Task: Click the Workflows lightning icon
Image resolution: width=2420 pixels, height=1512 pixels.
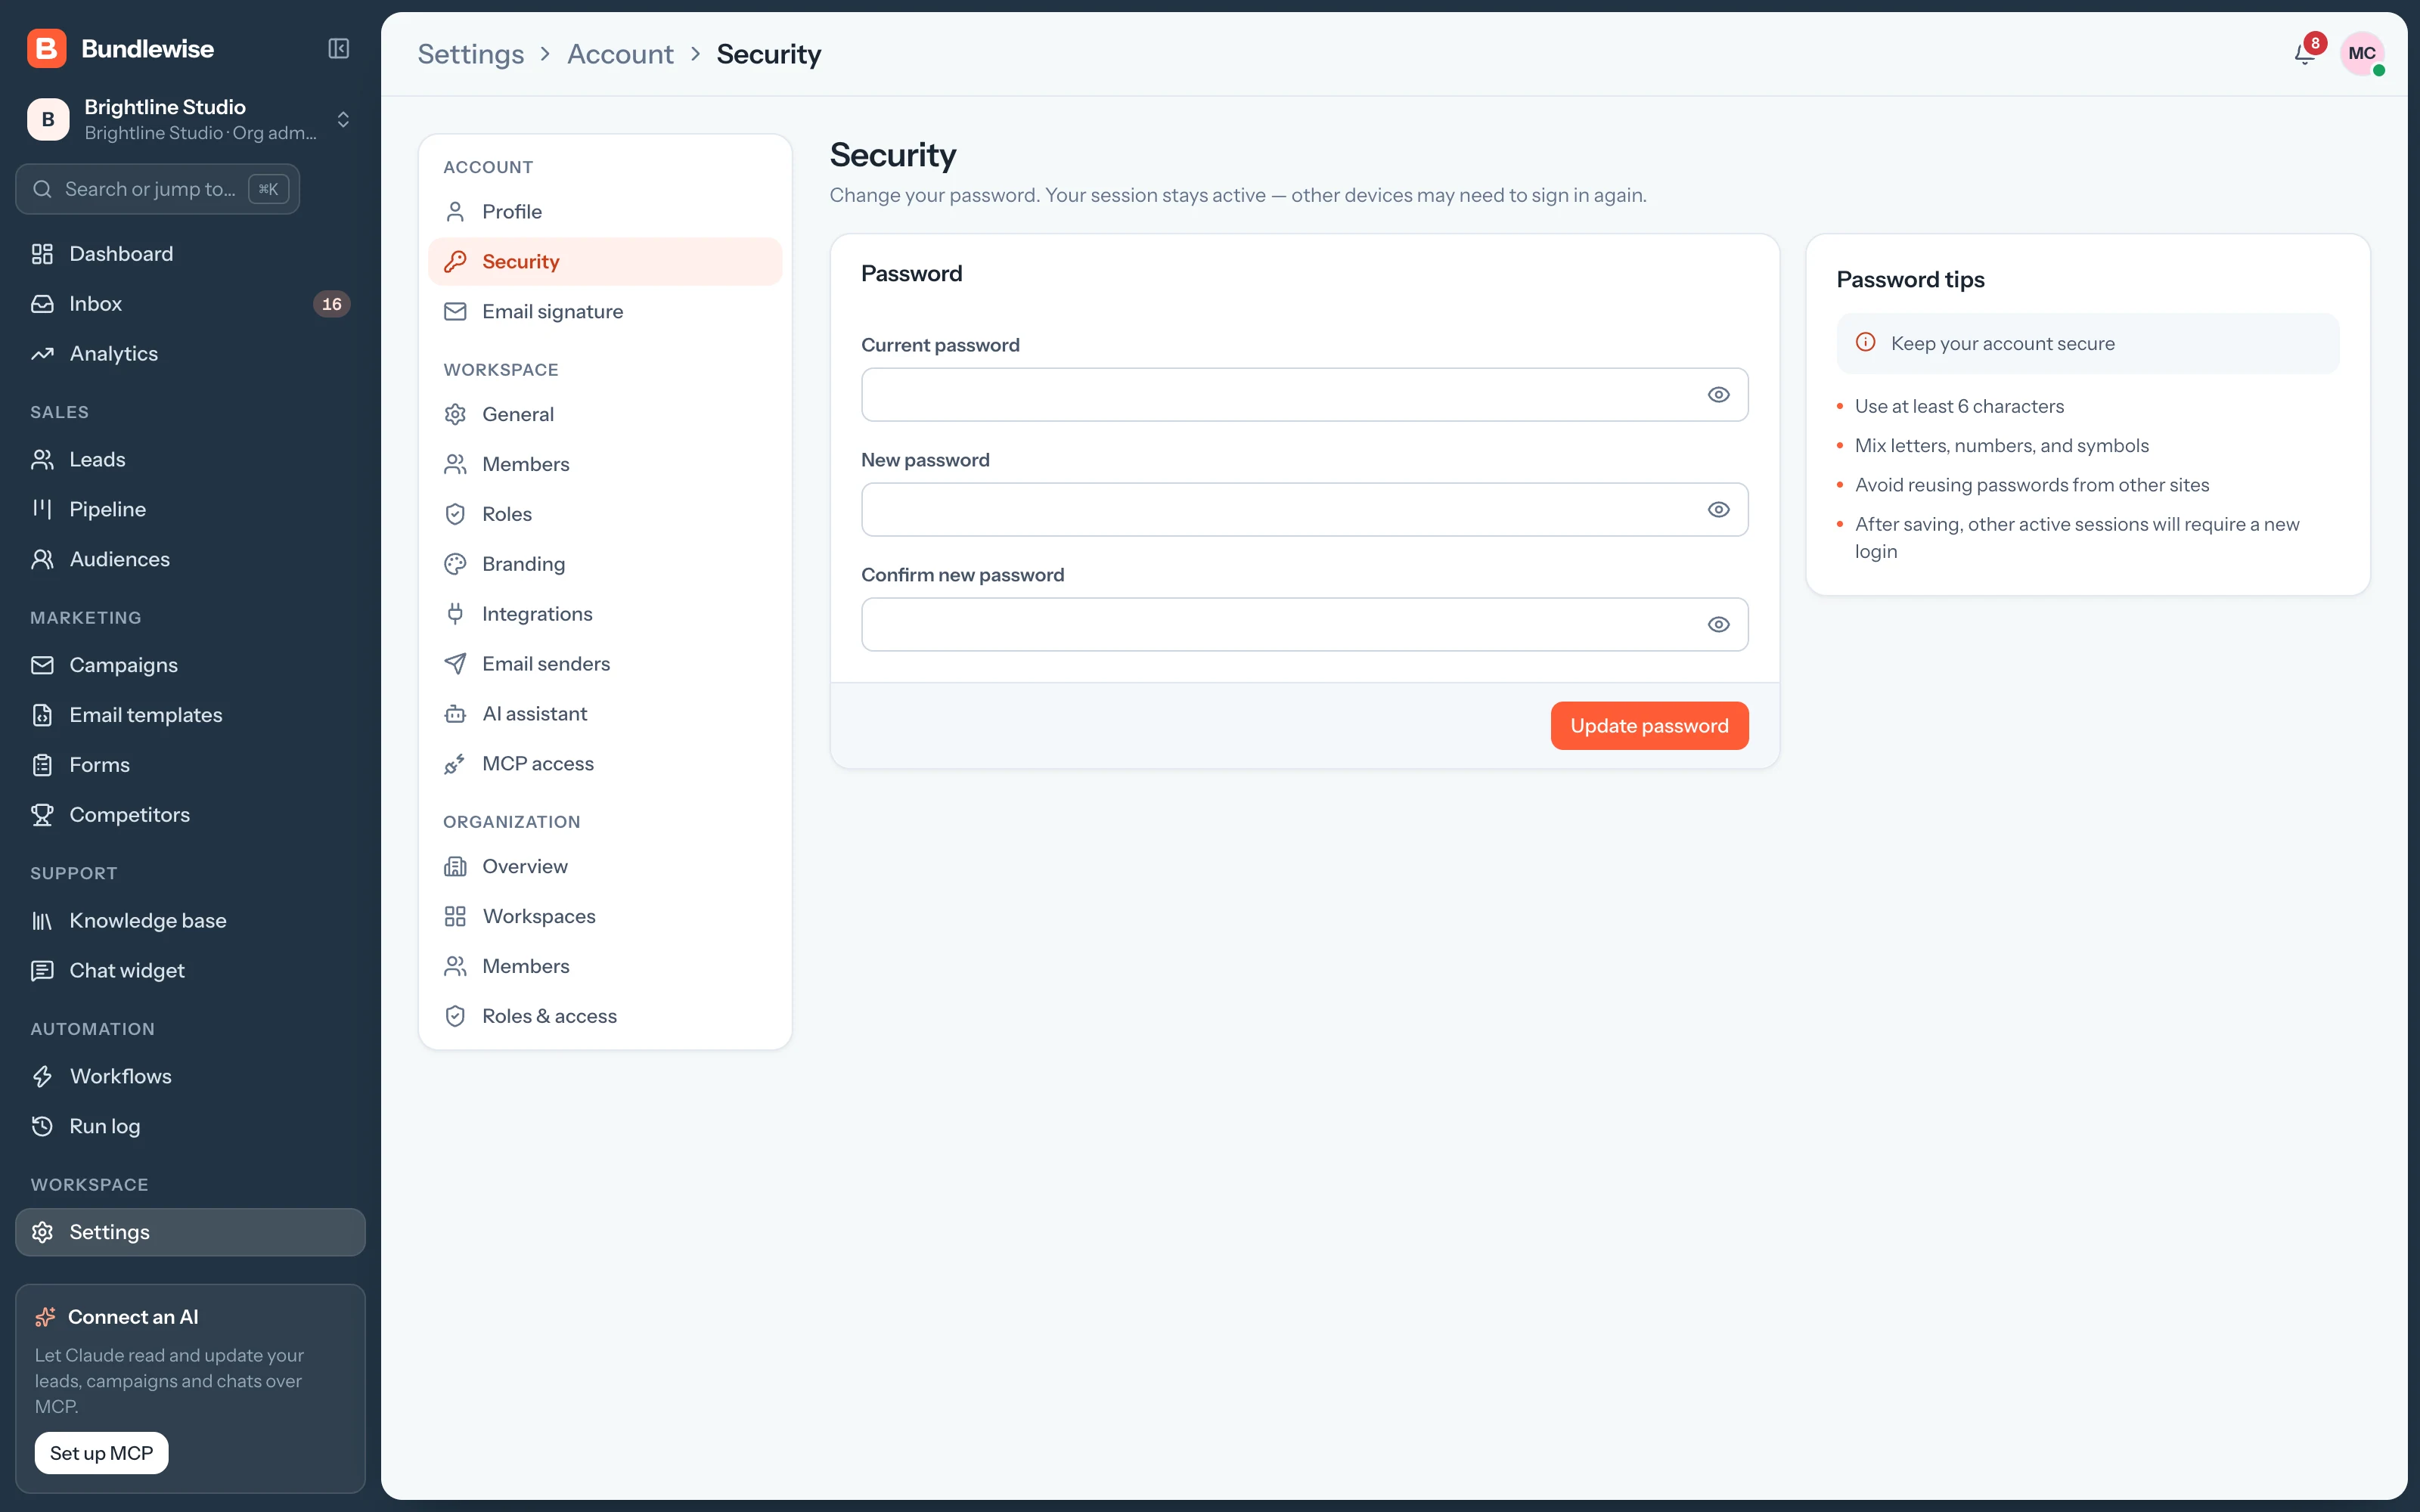Action: (42, 1077)
